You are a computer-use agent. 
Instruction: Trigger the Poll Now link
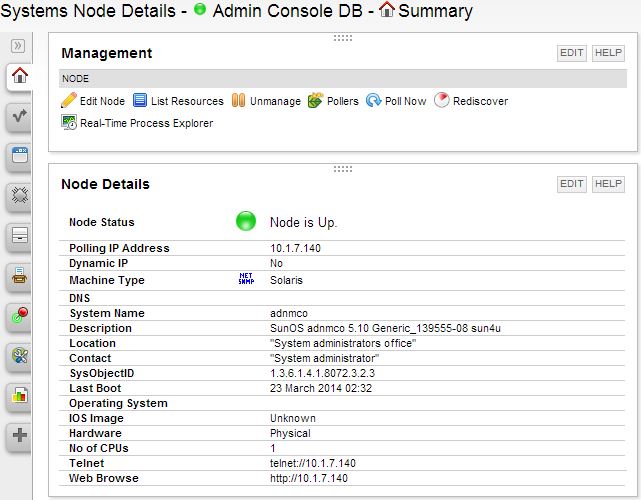(406, 101)
